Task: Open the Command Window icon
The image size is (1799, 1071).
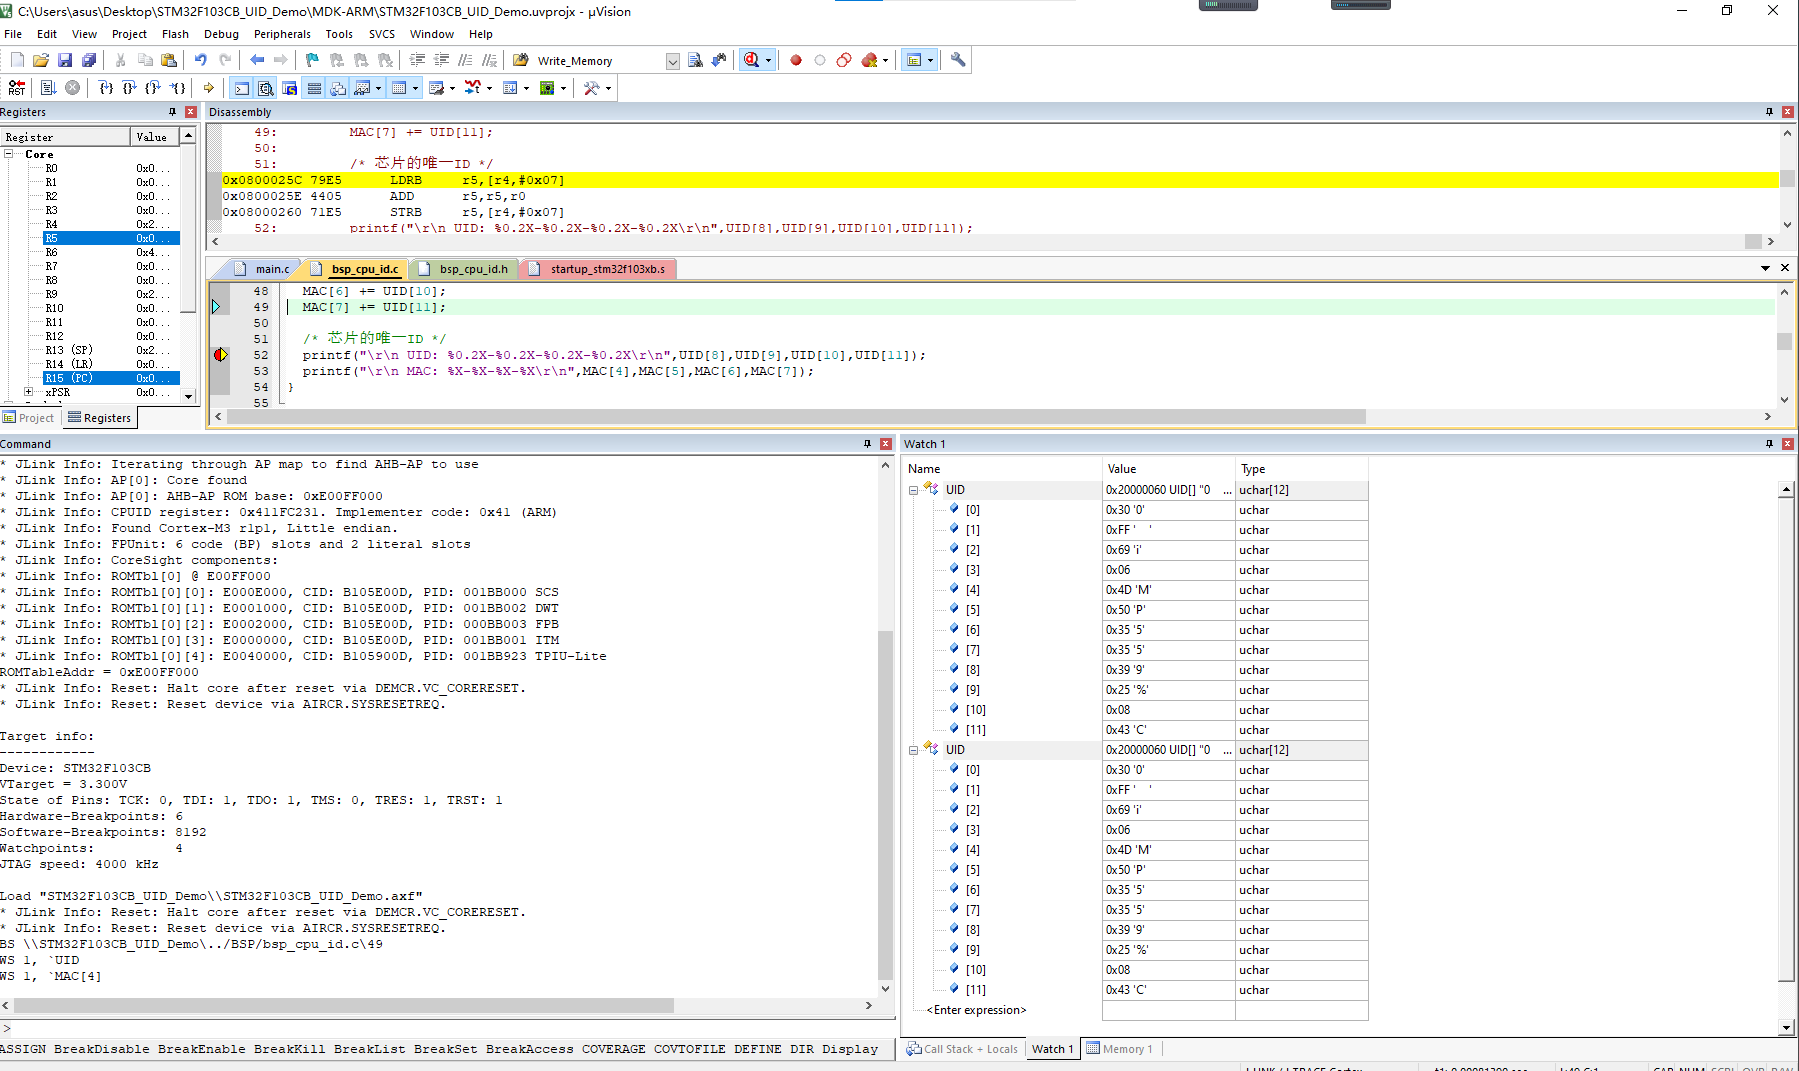Action: 241,88
